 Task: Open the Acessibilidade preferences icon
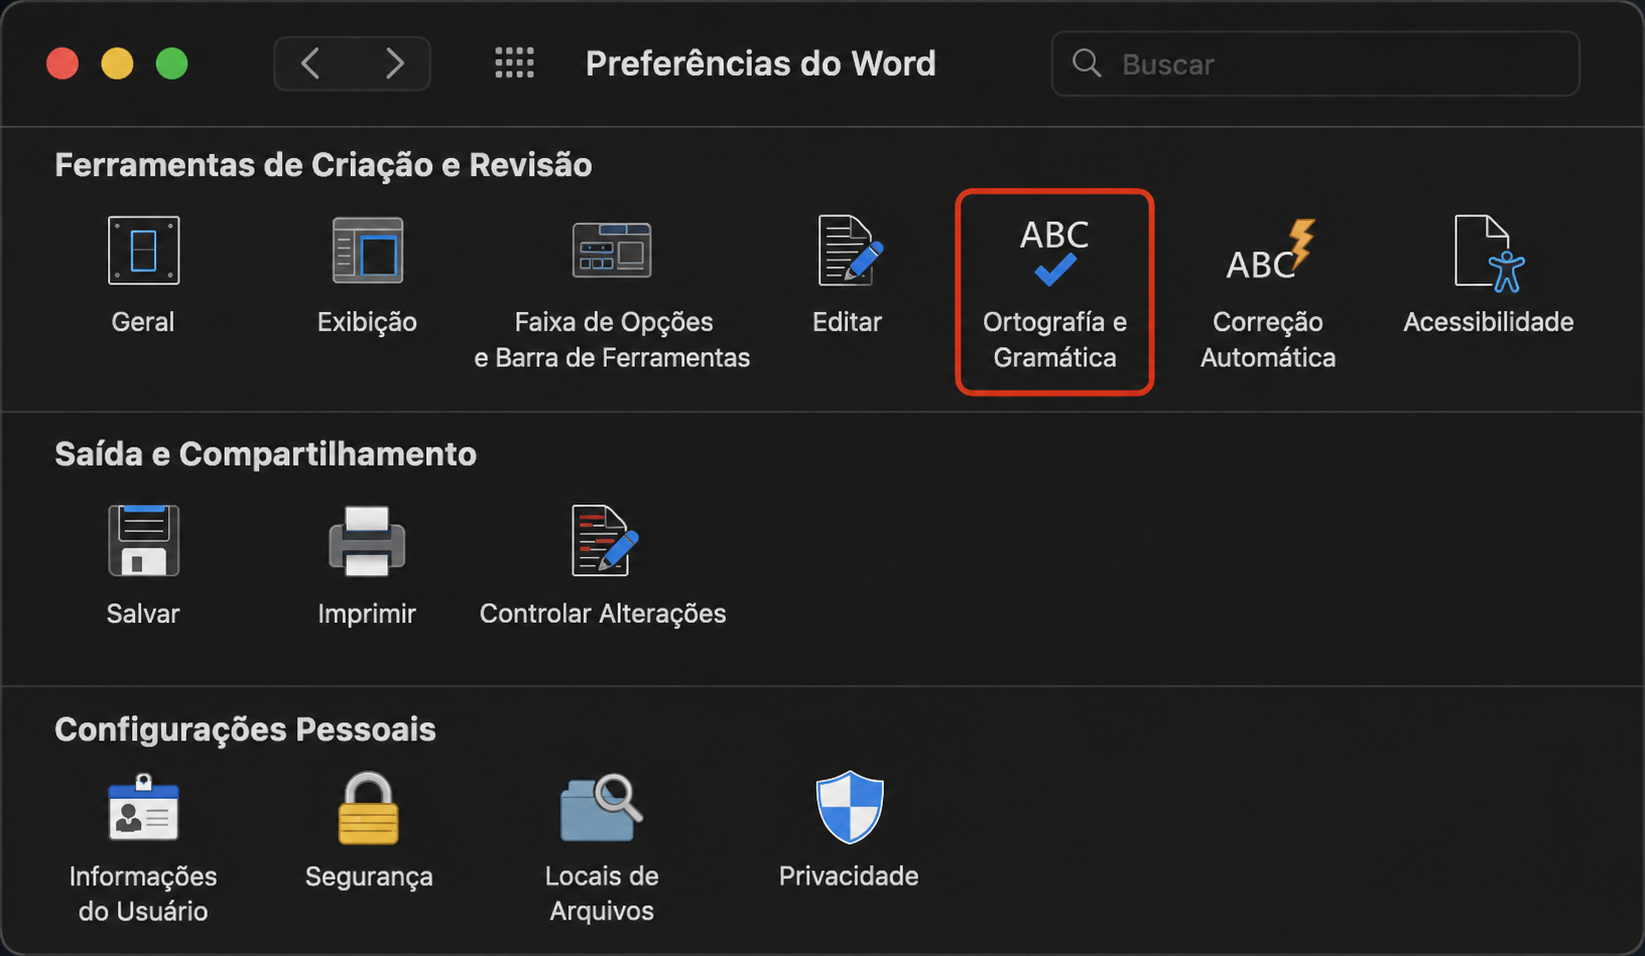click(1489, 252)
